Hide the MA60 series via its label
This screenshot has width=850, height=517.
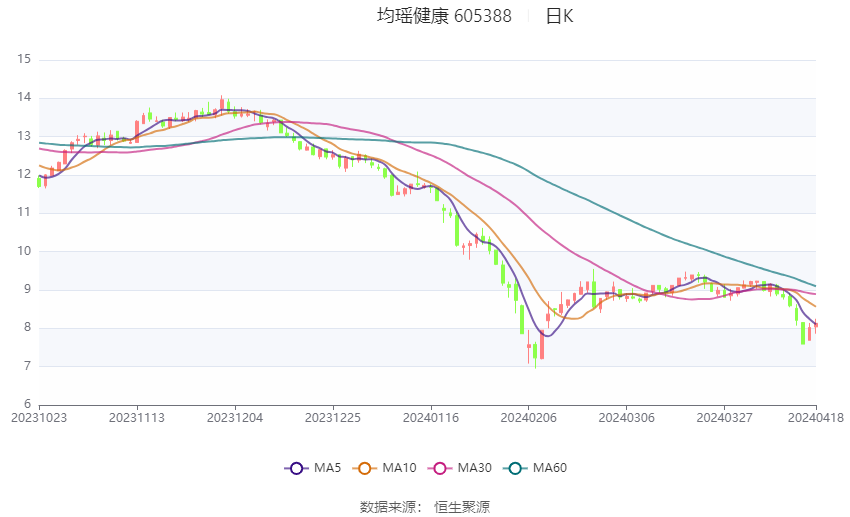coord(550,468)
